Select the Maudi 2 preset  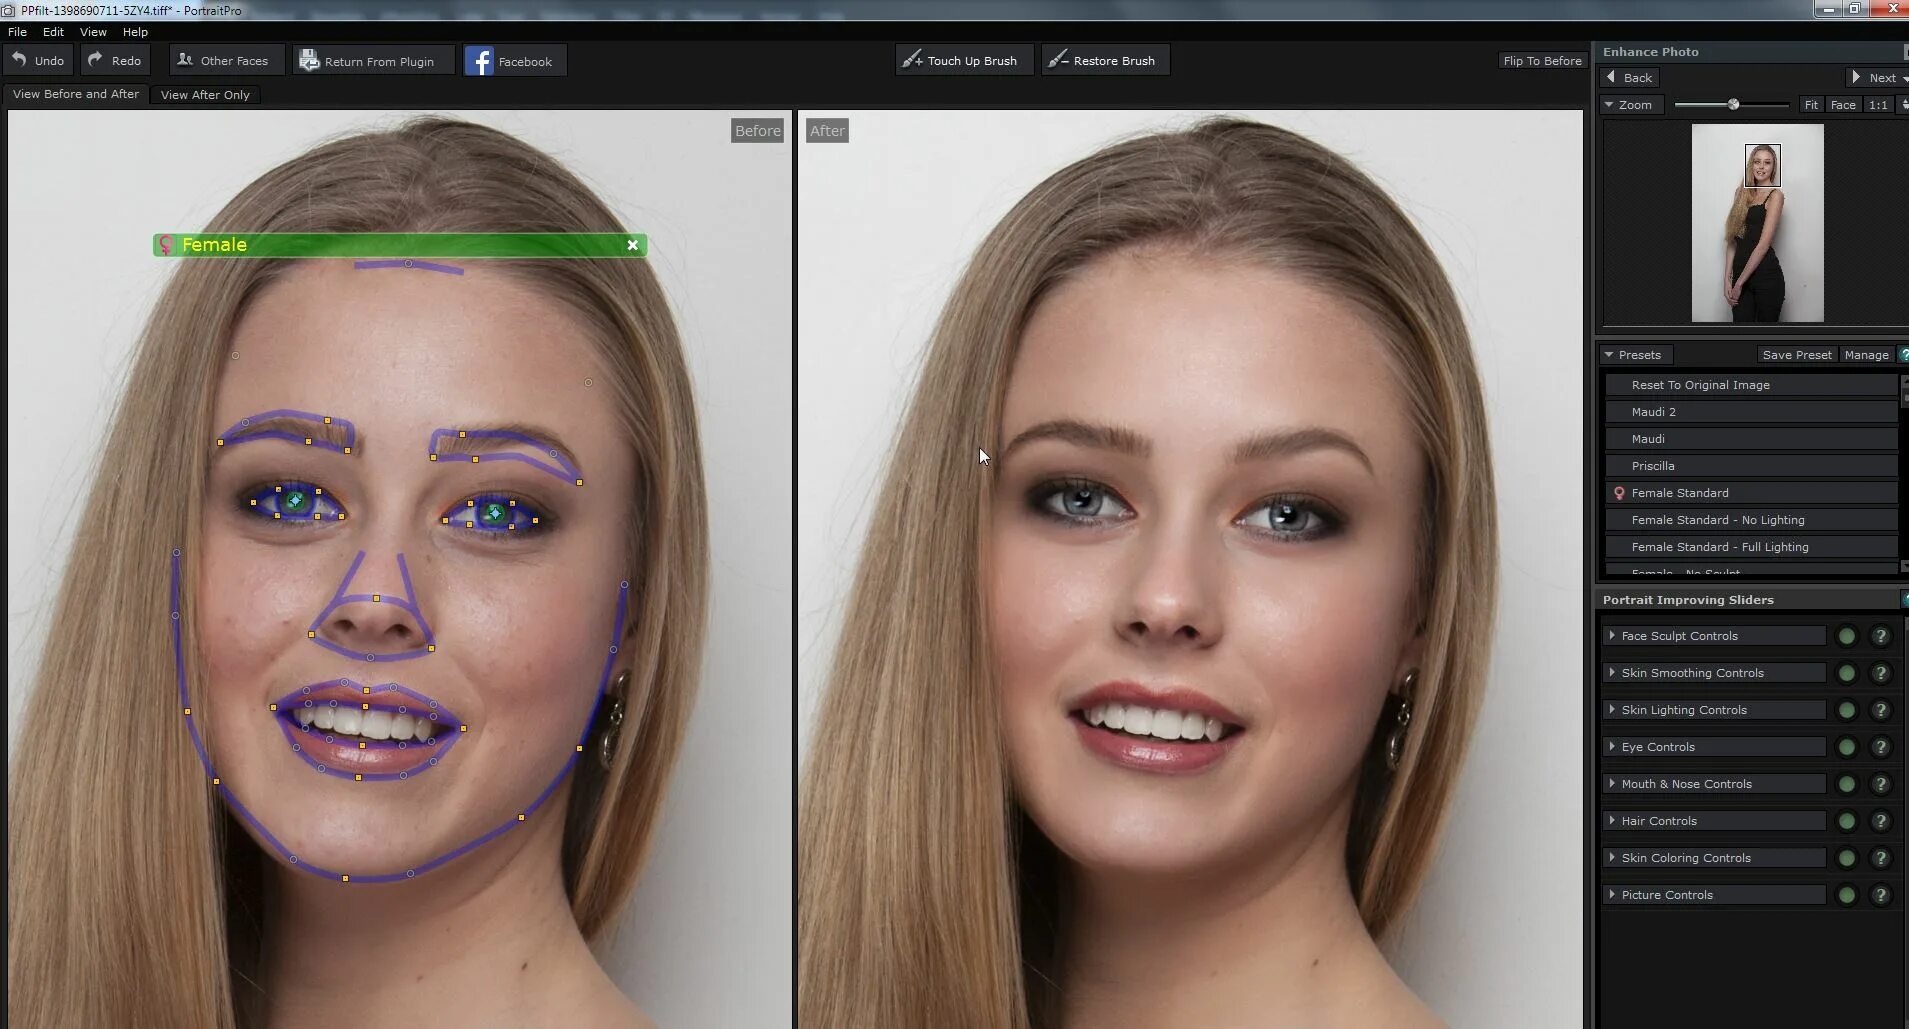pos(1751,412)
